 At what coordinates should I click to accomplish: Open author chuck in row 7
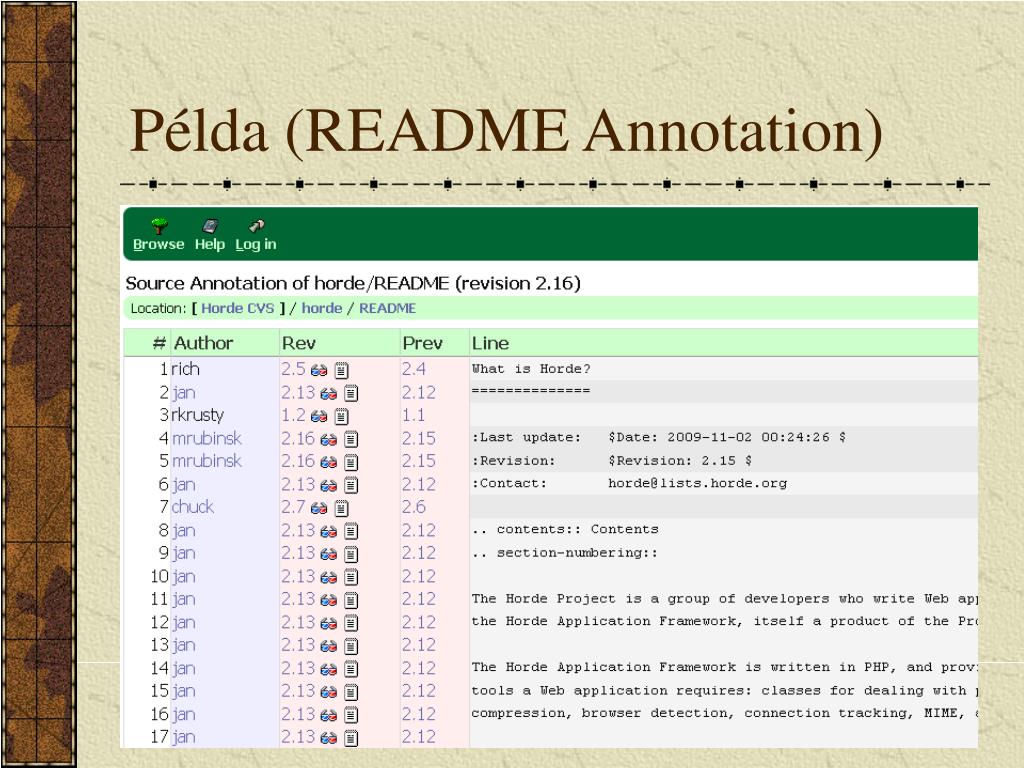[193, 507]
